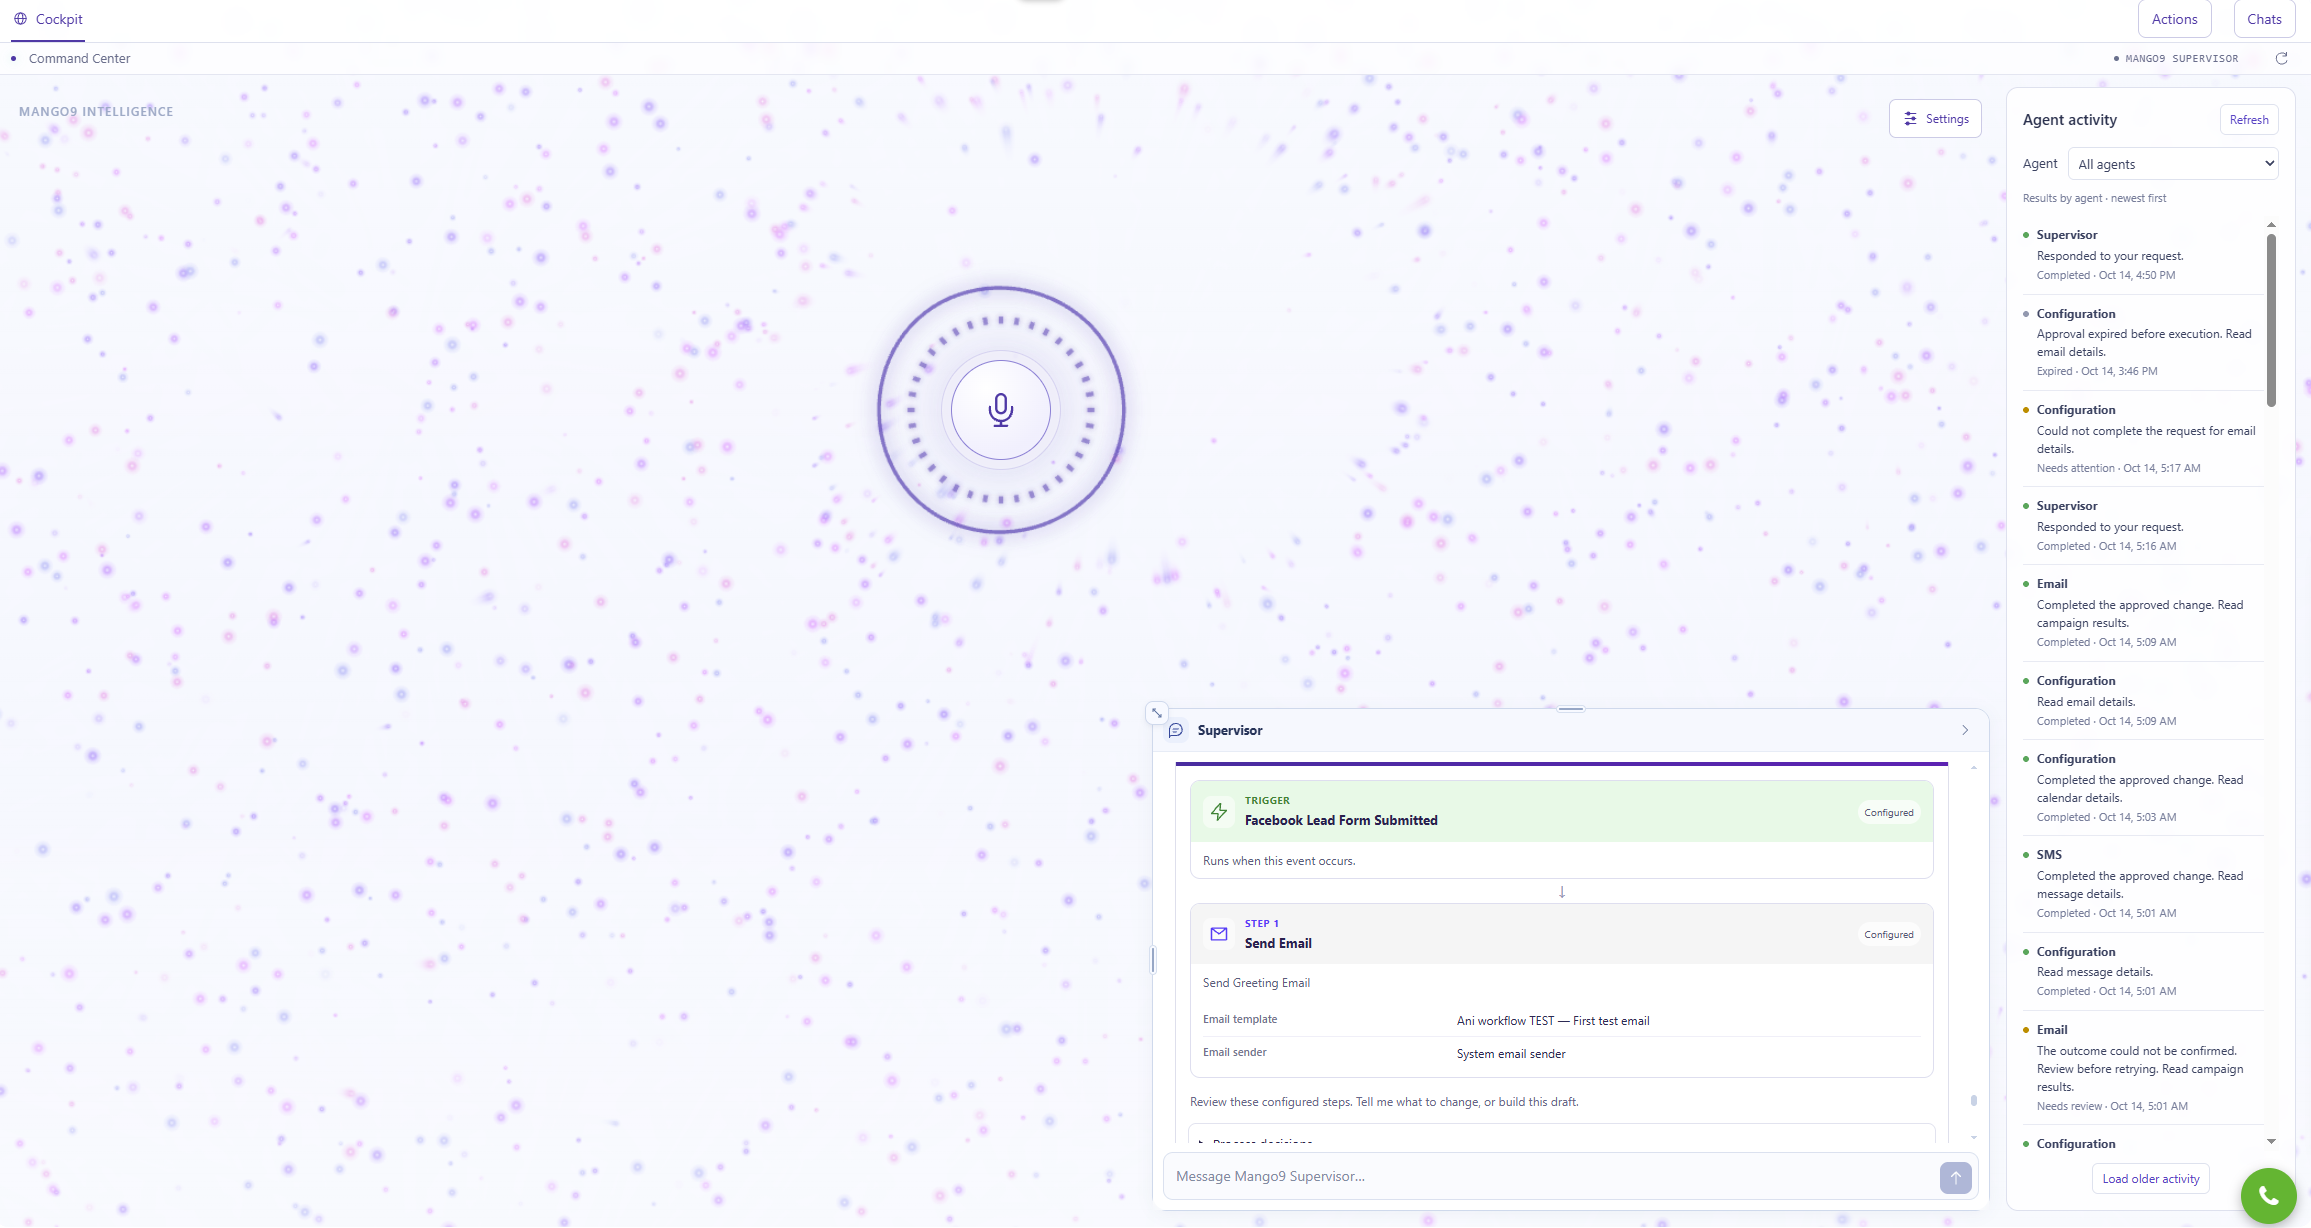
Task: Click the Facebook Lead Form Submitted title
Action: click(x=1341, y=820)
